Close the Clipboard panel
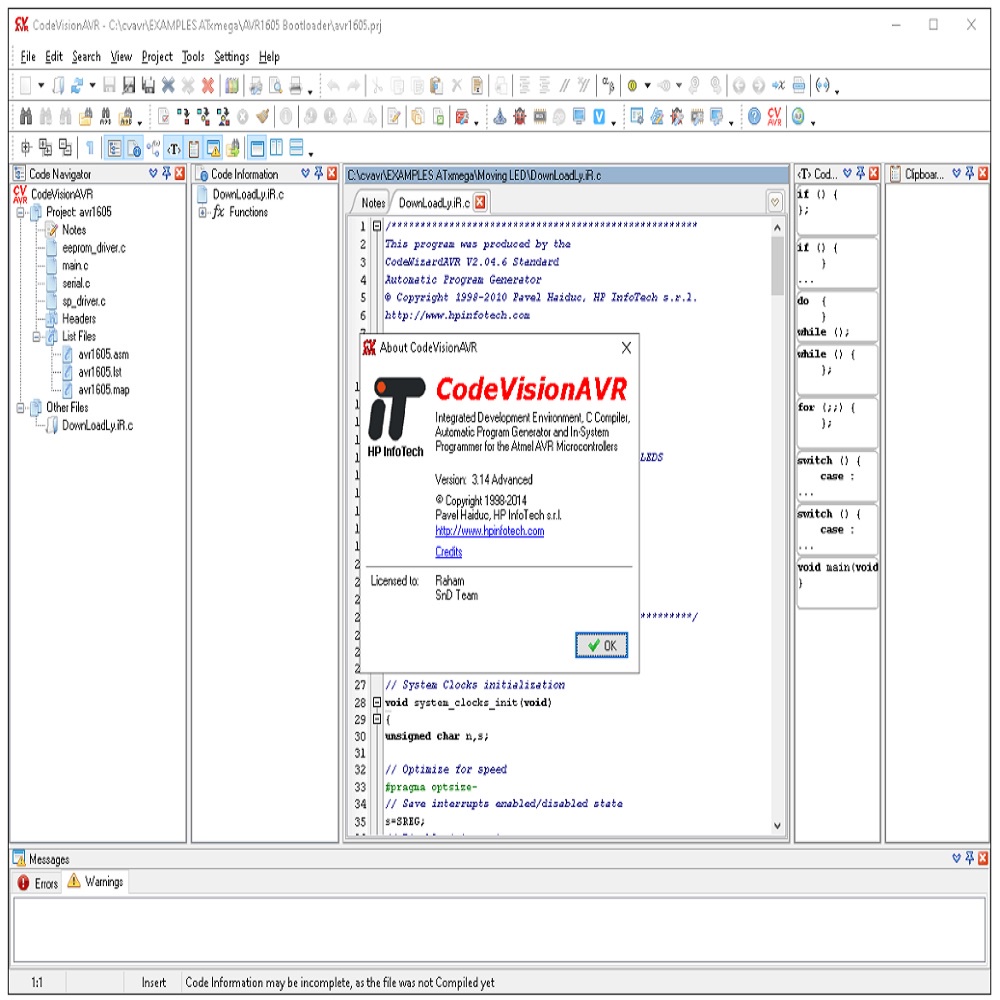This screenshot has width=1000, height=1000. coord(983,173)
